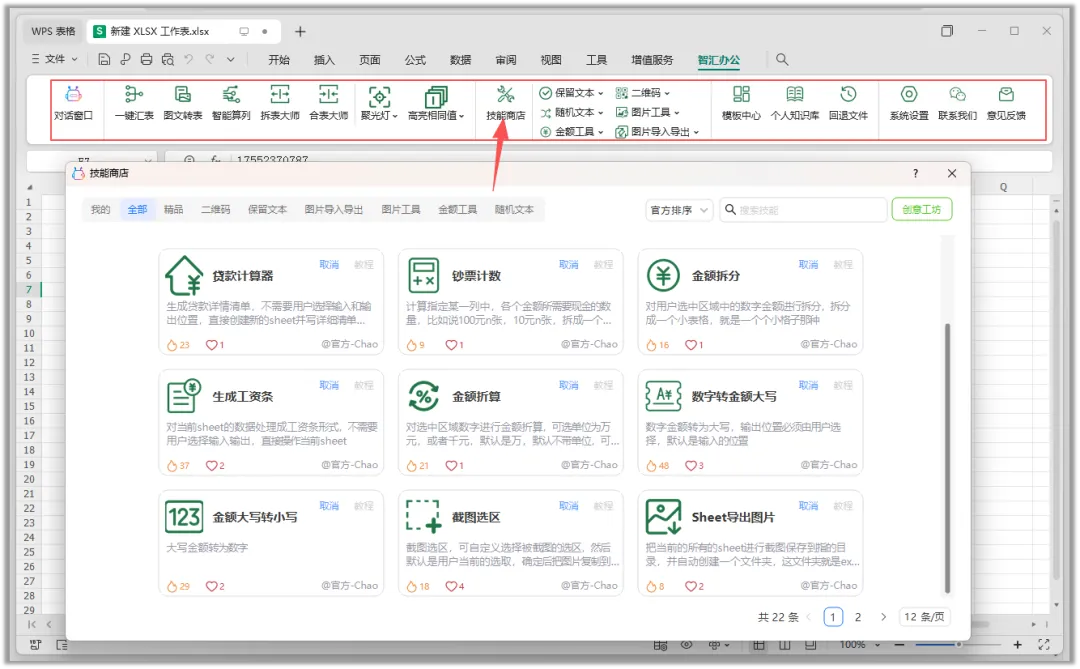Click the 金额拆分 yen icon
Viewport: 1080px width, 669px height.
[x=663, y=276]
